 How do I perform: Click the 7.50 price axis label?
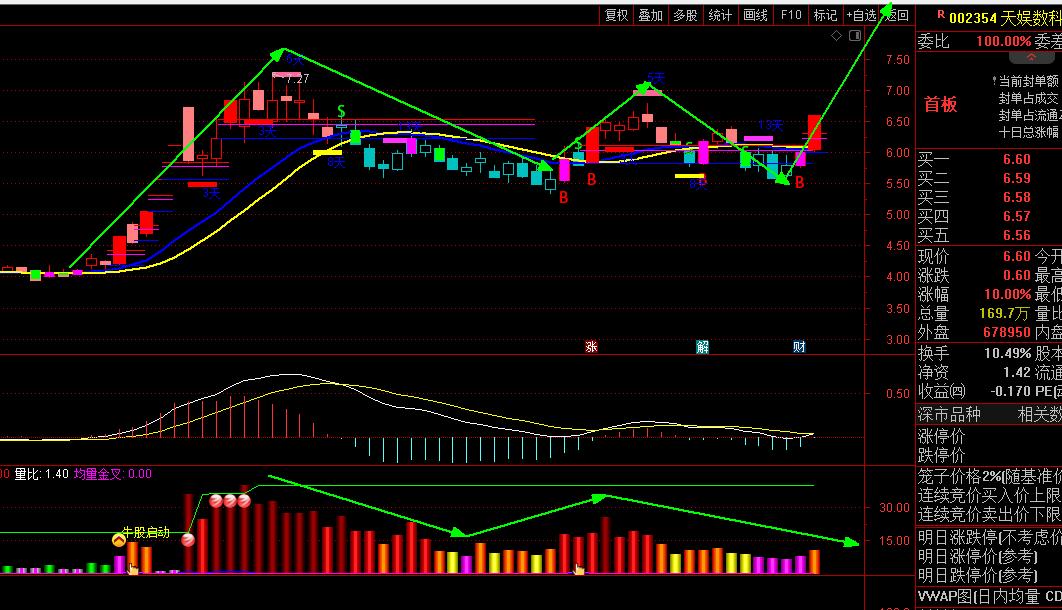[x=897, y=60]
